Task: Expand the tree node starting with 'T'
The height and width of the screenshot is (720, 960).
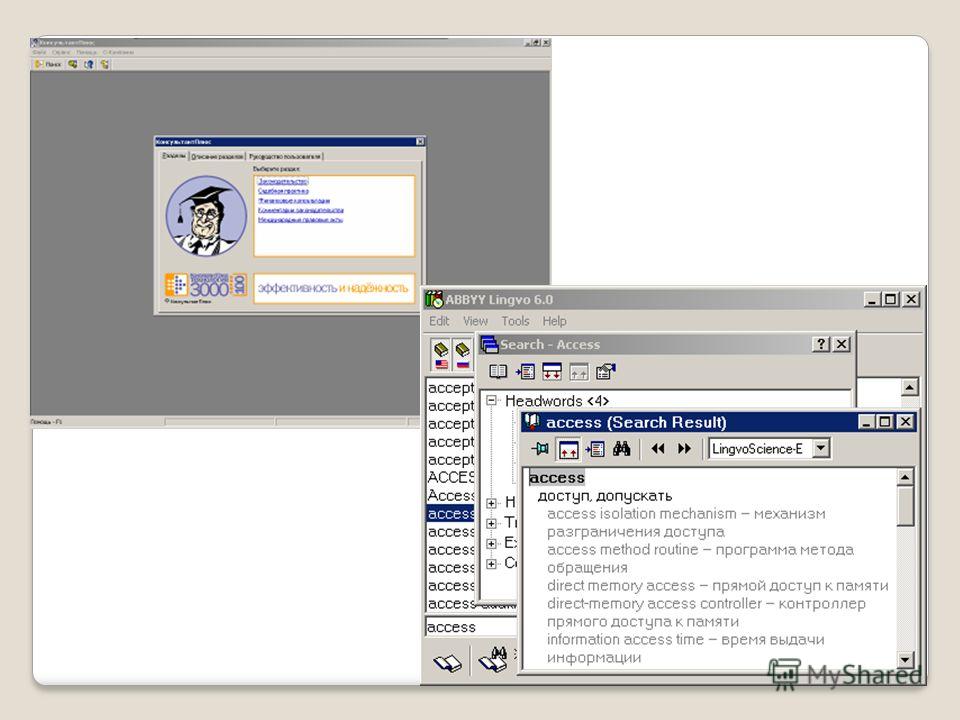Action: point(491,523)
